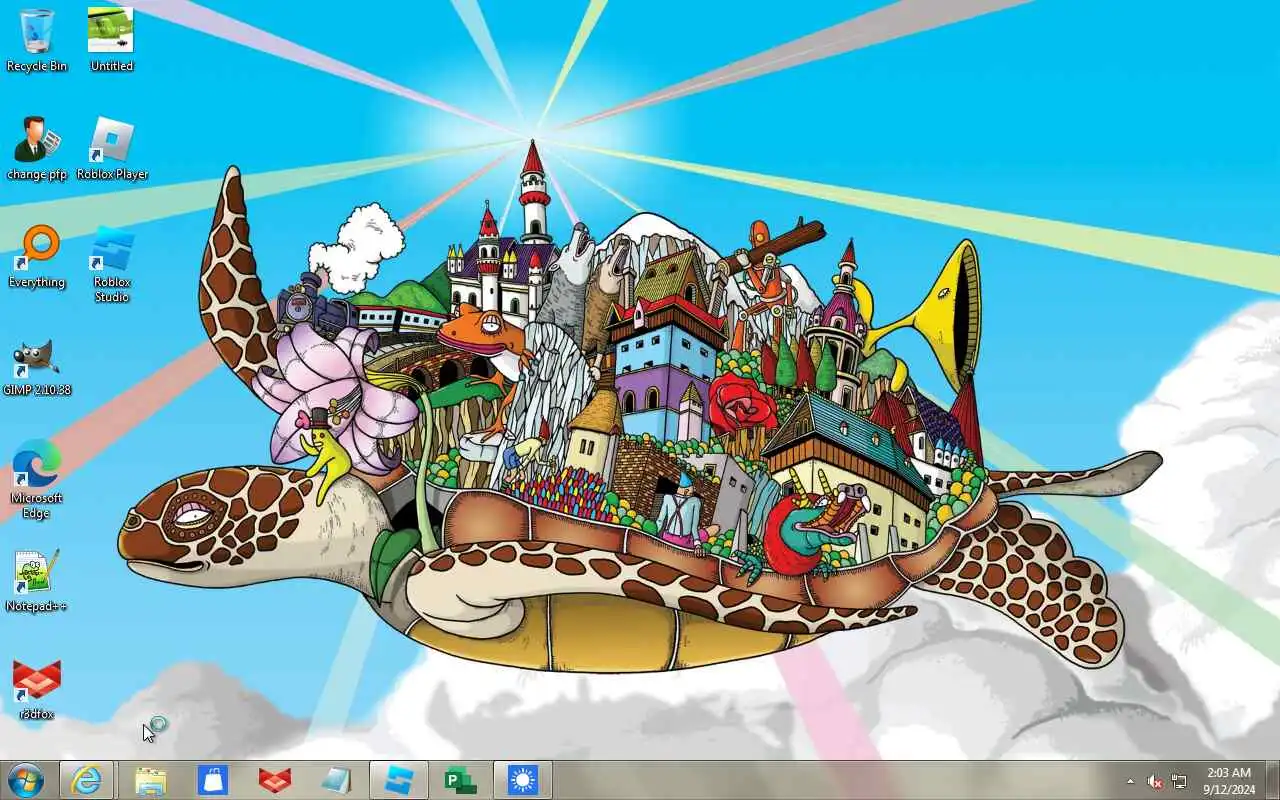Open the Recycle Bin desktop icon

37,40
